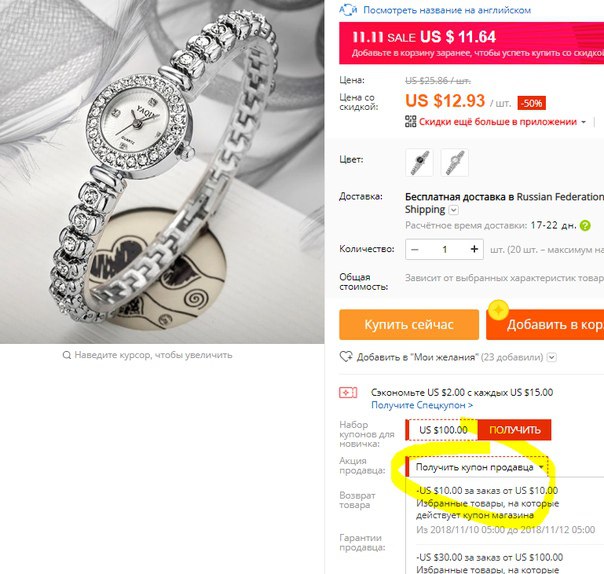
Task: Decrease the quantity with the minus button
Action: (x=415, y=250)
